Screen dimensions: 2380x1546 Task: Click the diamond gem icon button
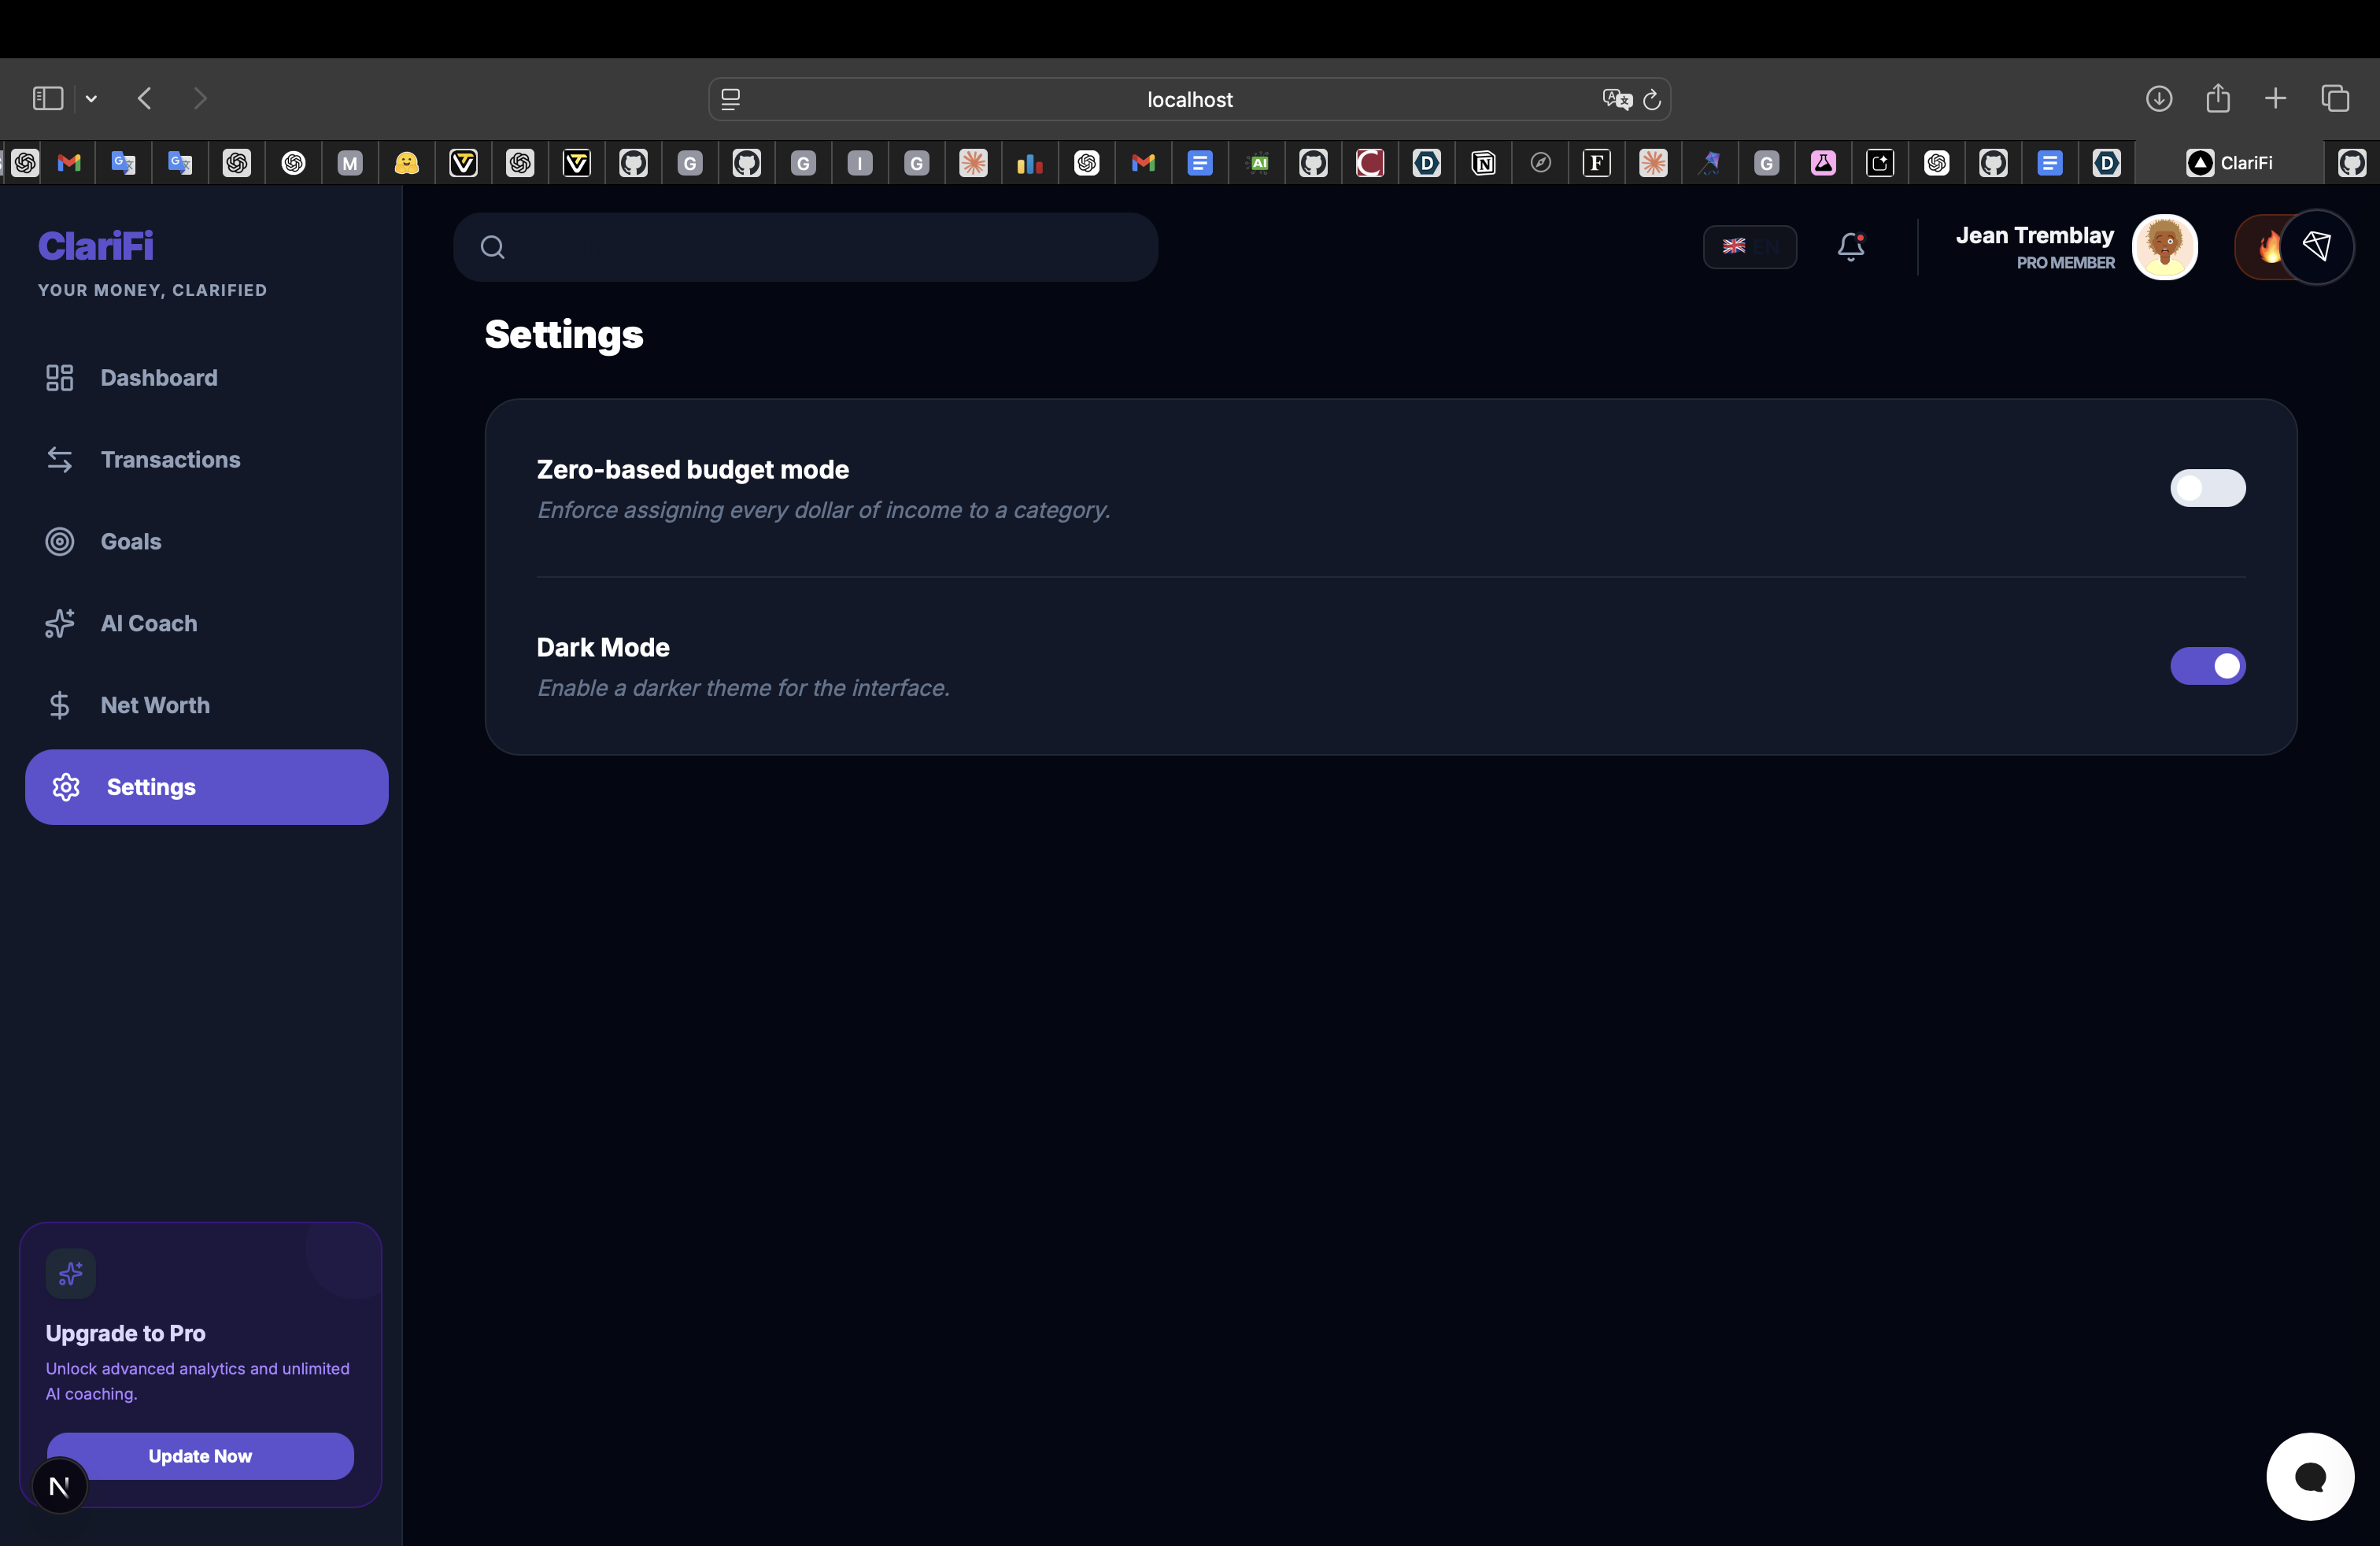pyautogui.click(x=2317, y=246)
